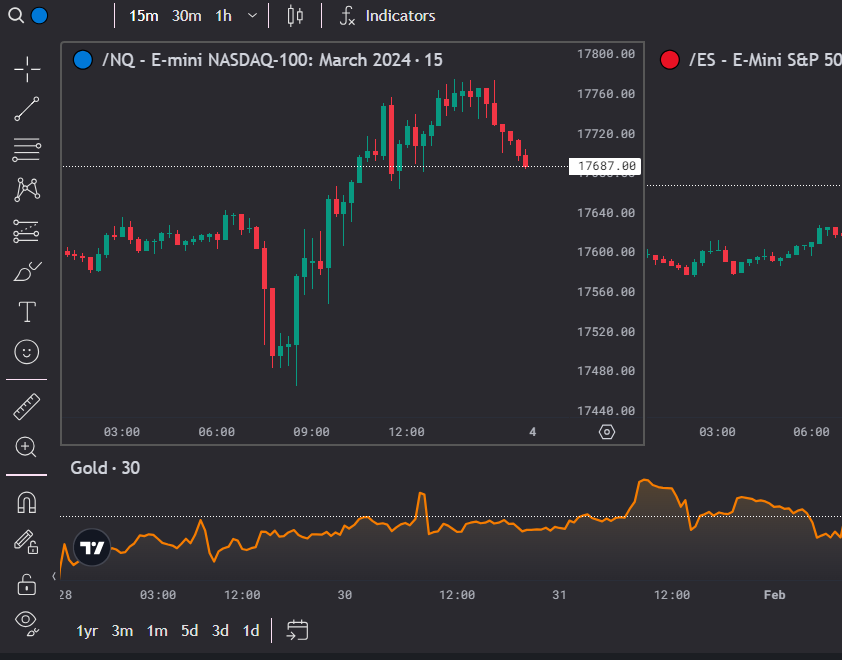Set date range to 5d
842x660 pixels.
click(190, 630)
